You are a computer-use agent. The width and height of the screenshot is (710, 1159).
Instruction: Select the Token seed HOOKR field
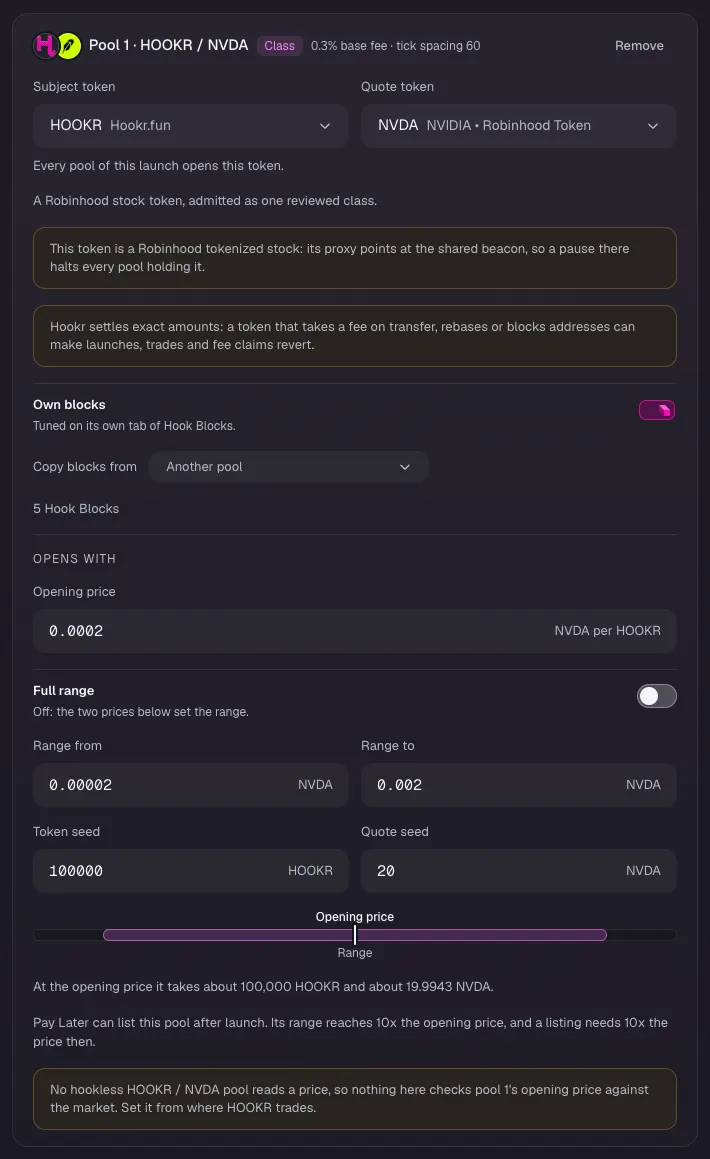[x=191, y=871]
